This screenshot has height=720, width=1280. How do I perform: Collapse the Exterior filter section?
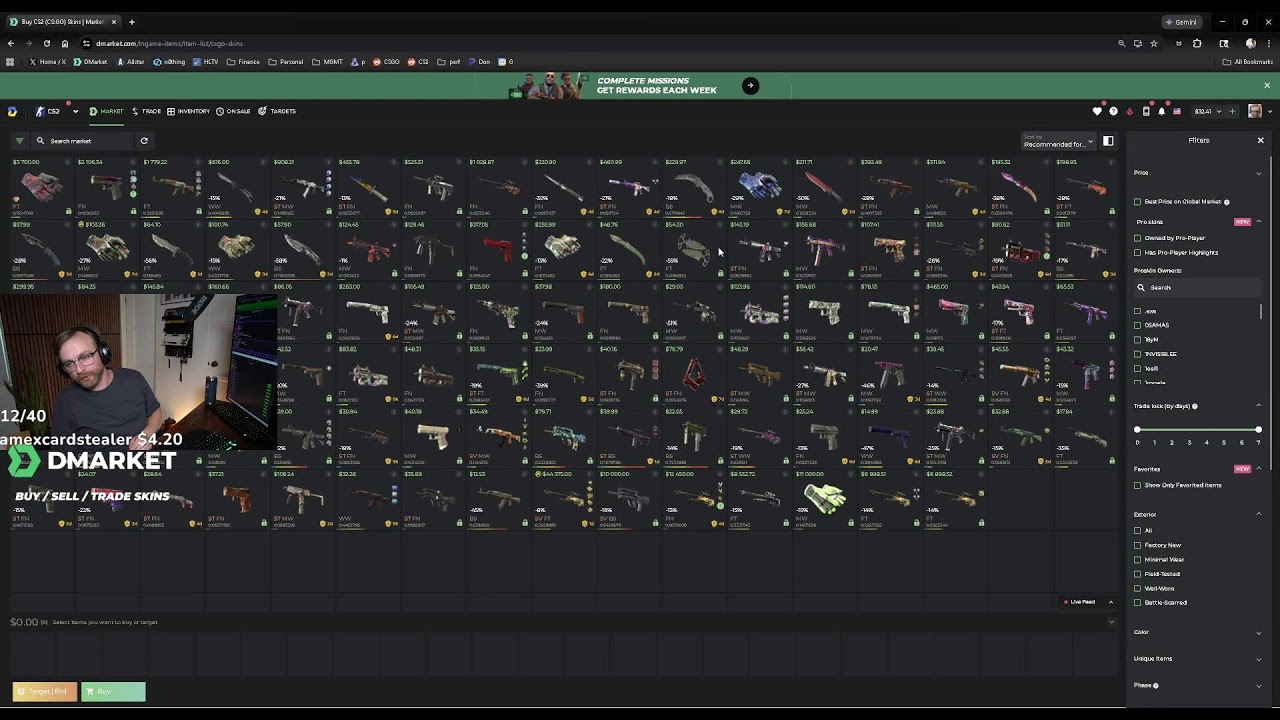[1259, 514]
